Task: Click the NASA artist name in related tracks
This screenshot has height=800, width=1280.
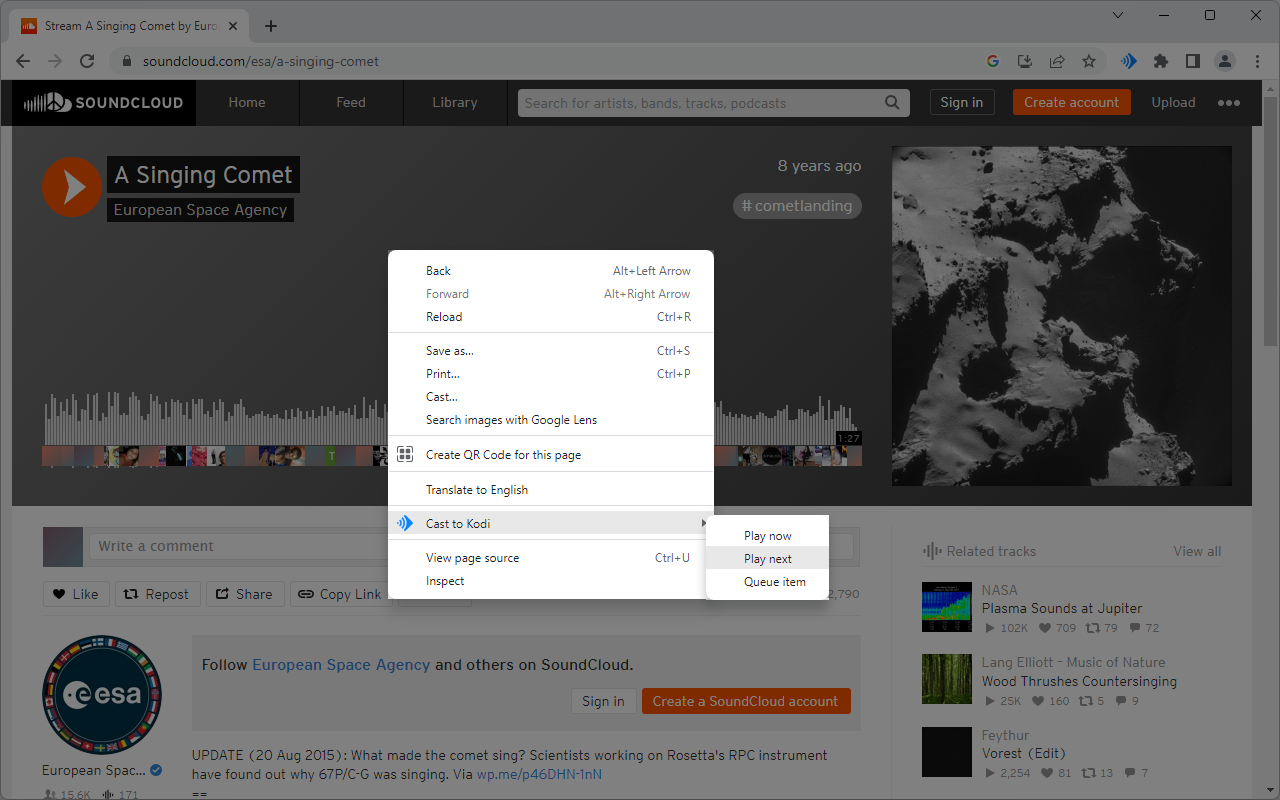Action: [1000, 590]
